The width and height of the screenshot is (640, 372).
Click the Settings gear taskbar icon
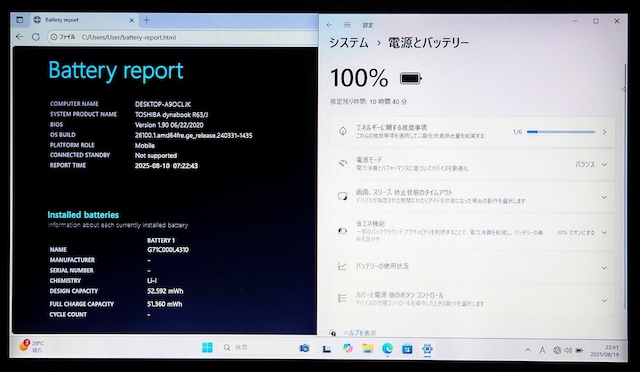click(x=427, y=349)
